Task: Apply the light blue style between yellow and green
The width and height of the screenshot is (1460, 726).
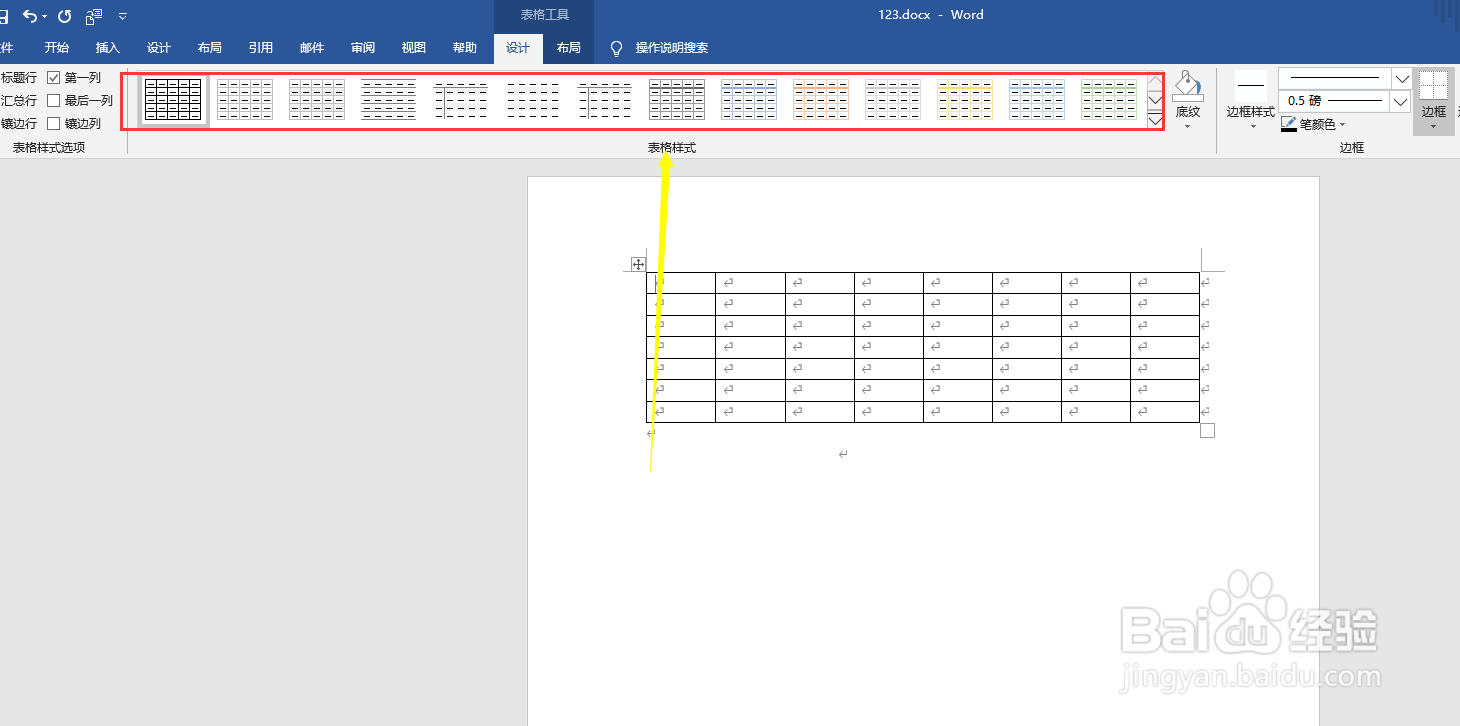Action: point(1037,100)
